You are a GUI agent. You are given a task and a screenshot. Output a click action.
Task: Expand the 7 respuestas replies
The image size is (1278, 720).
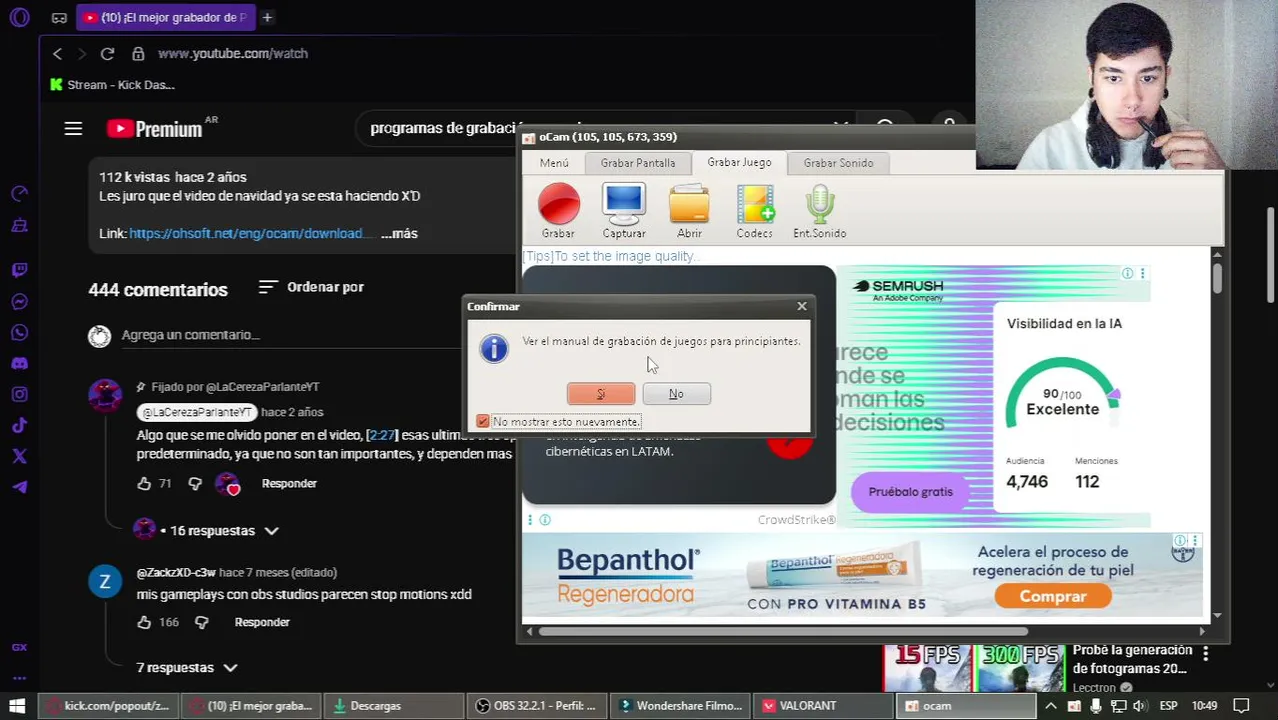click(x=187, y=667)
